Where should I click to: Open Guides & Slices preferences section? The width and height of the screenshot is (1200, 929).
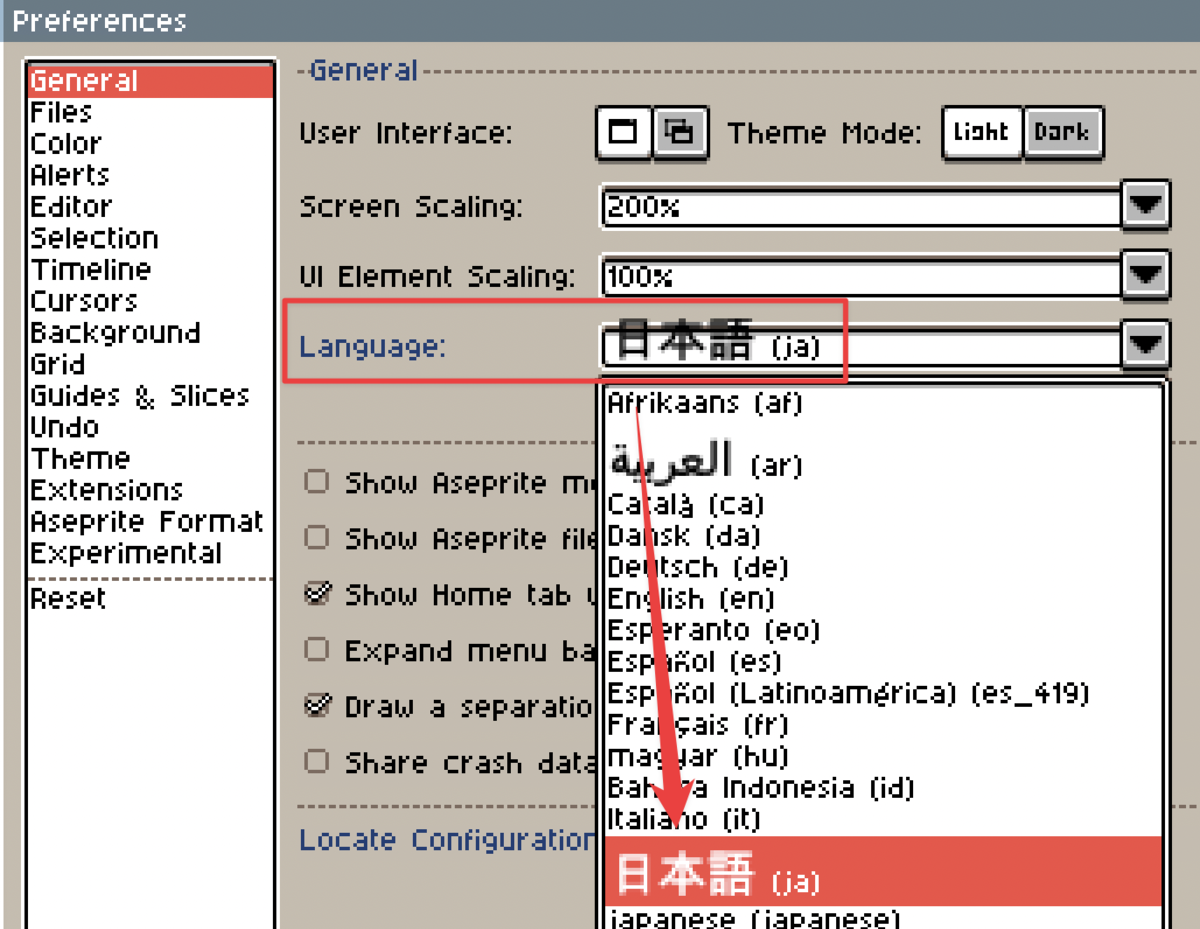pos(150,396)
